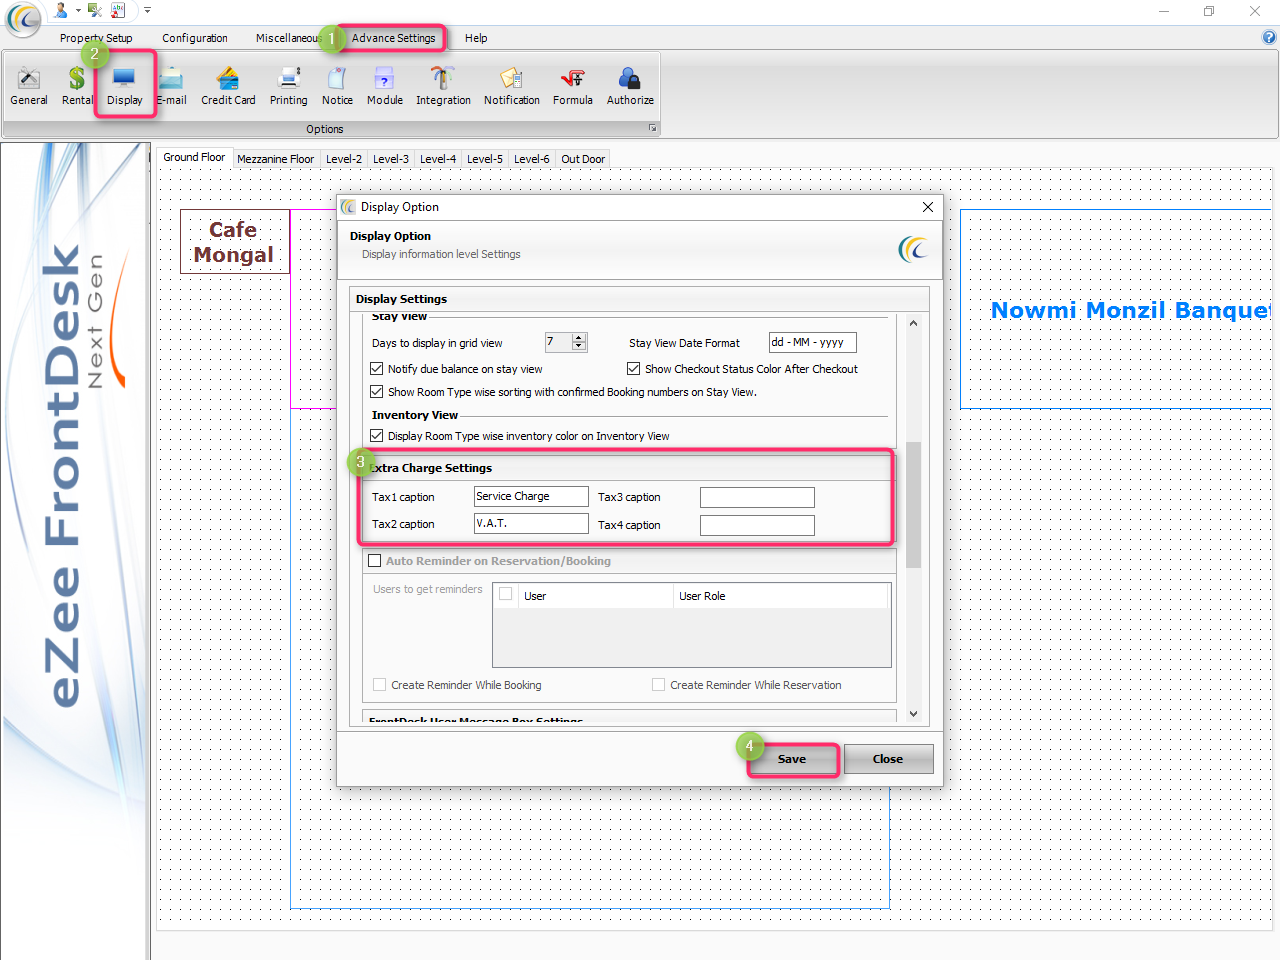Image resolution: width=1280 pixels, height=960 pixels.
Task: Toggle Display Room Type wise inventory color
Action: click(x=377, y=436)
